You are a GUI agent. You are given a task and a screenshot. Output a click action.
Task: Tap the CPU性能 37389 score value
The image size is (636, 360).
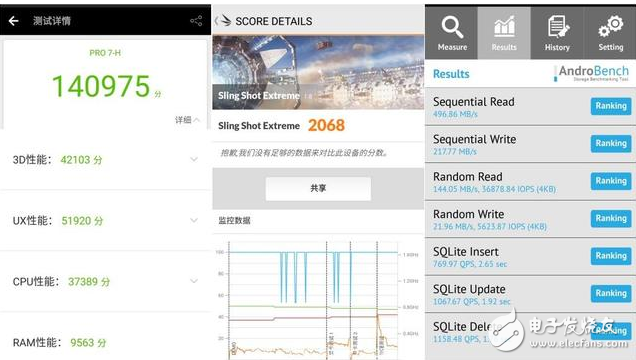(89, 281)
